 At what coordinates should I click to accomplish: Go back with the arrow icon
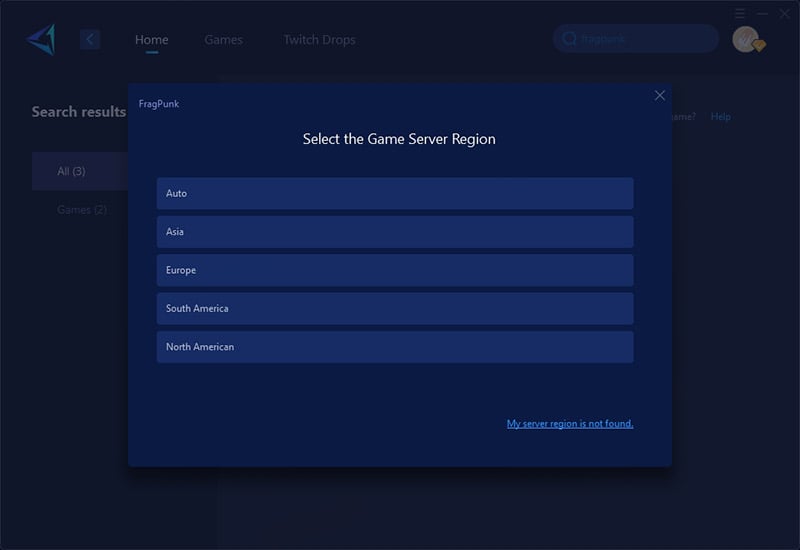90,39
